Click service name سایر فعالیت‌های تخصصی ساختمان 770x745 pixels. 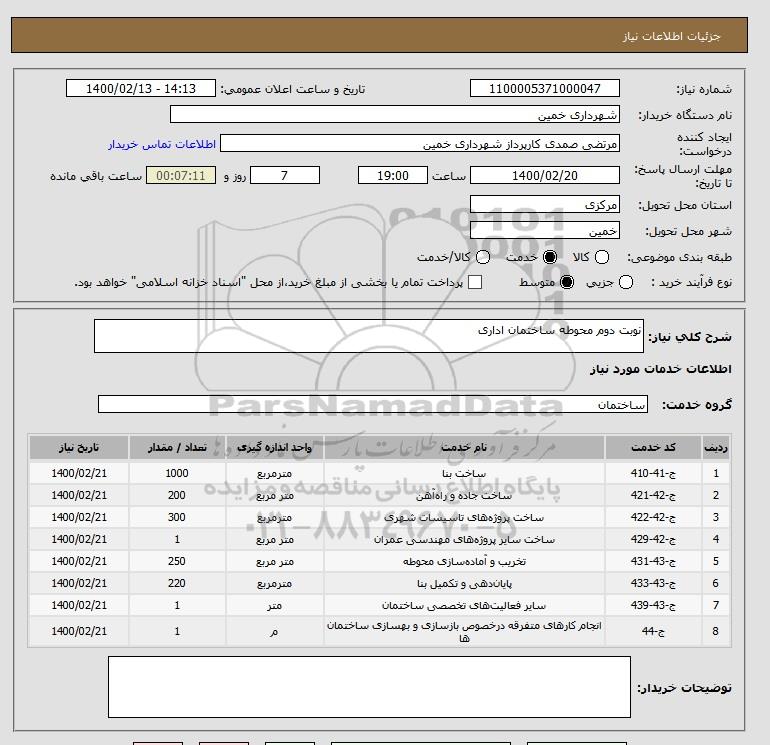pos(464,606)
